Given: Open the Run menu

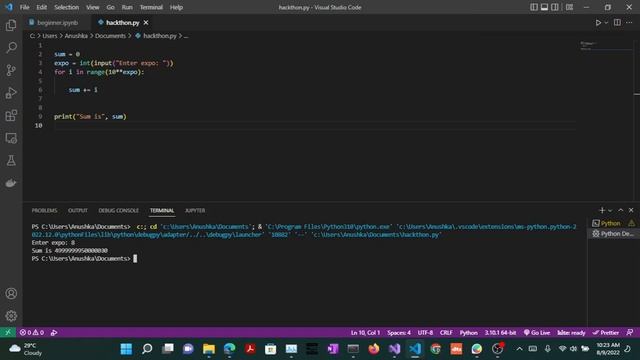Looking at the screenshot, I should tap(127, 7).
